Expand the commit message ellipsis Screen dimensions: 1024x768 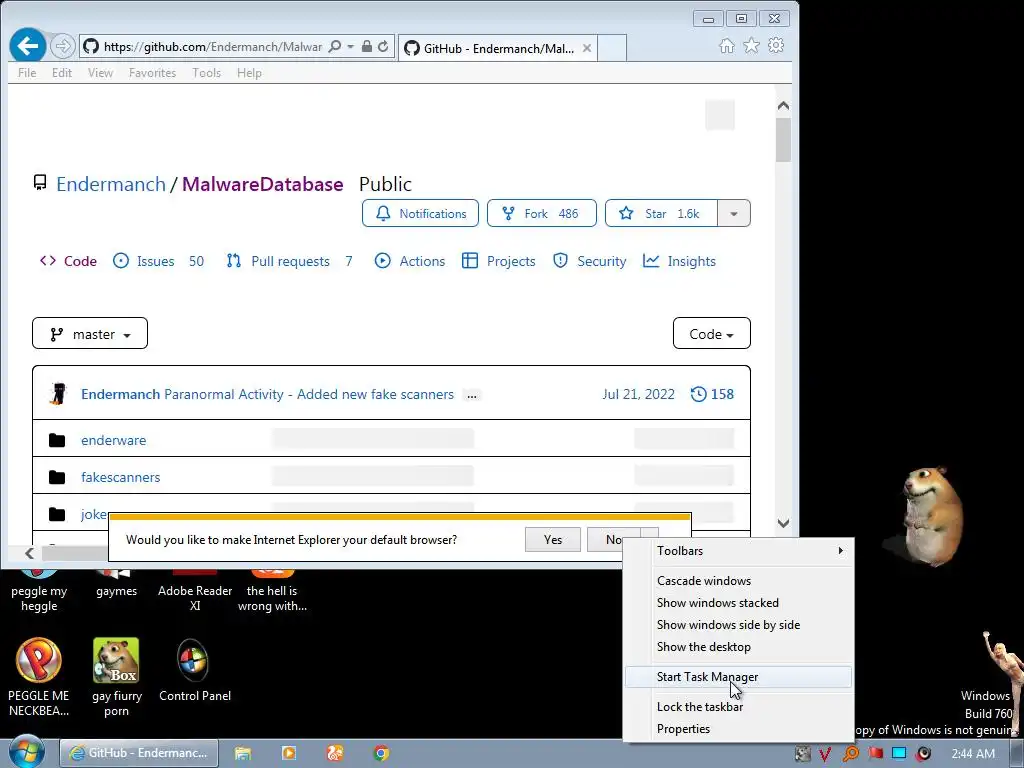coord(472,395)
